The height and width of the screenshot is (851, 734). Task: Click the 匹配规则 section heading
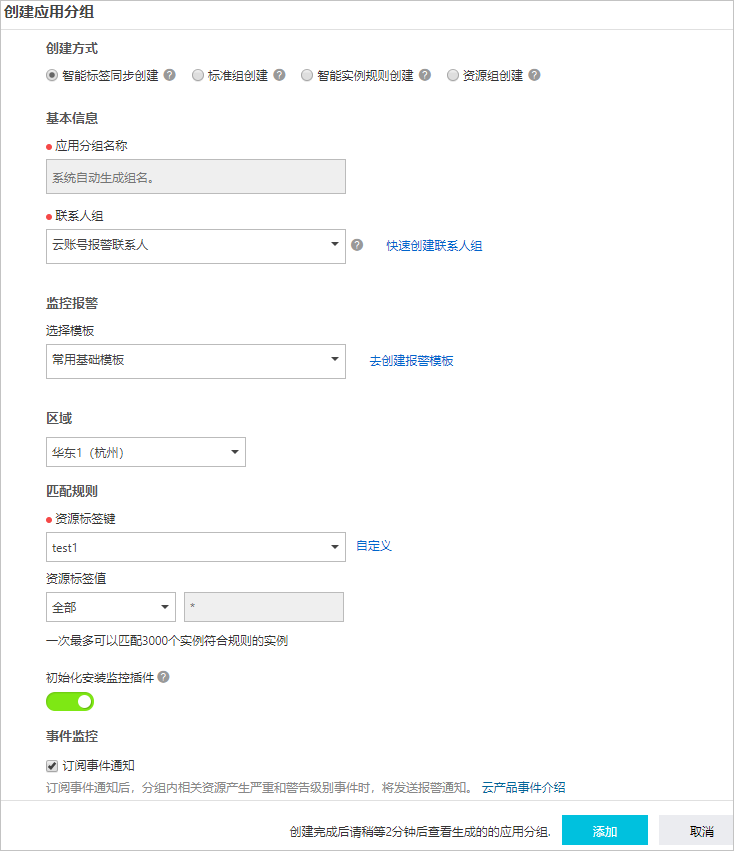[72, 491]
